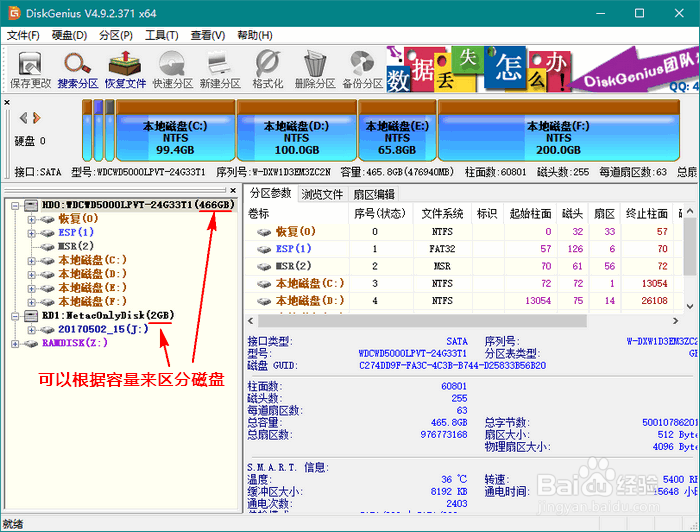Click the Backup Partition (备份分区) icon

click(x=362, y=69)
